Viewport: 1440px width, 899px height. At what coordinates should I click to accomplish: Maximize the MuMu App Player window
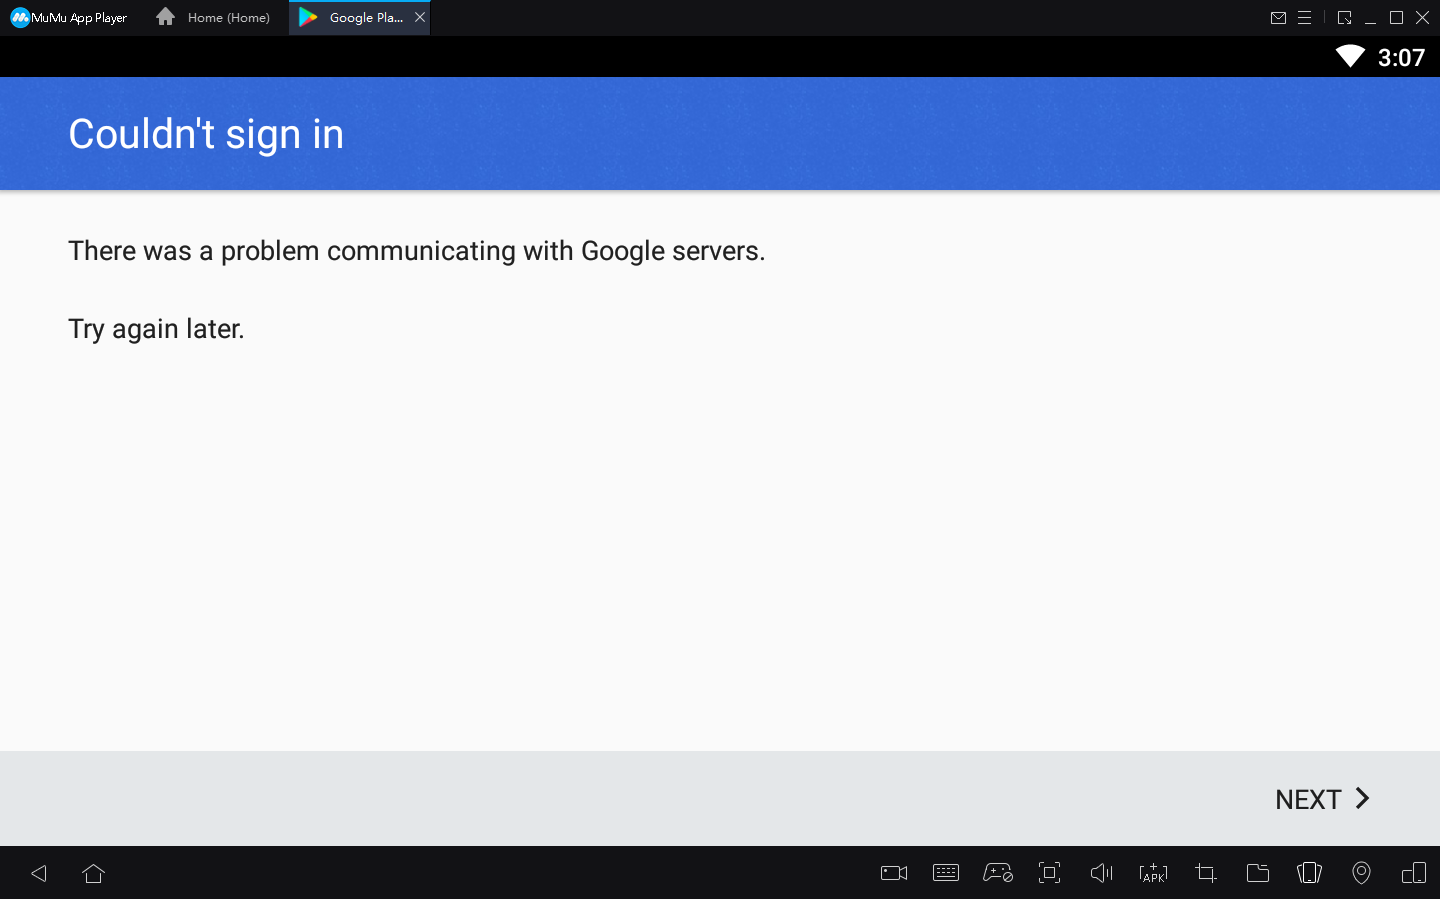tap(1396, 17)
